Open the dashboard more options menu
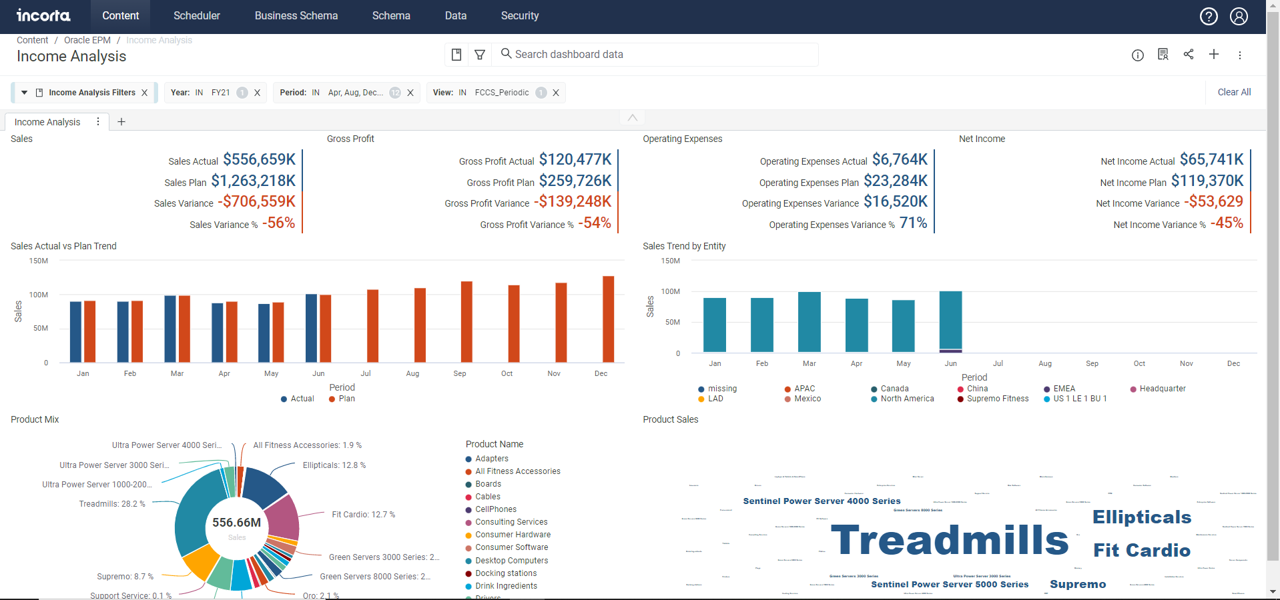This screenshot has height=600, width=1280. click(x=1240, y=55)
